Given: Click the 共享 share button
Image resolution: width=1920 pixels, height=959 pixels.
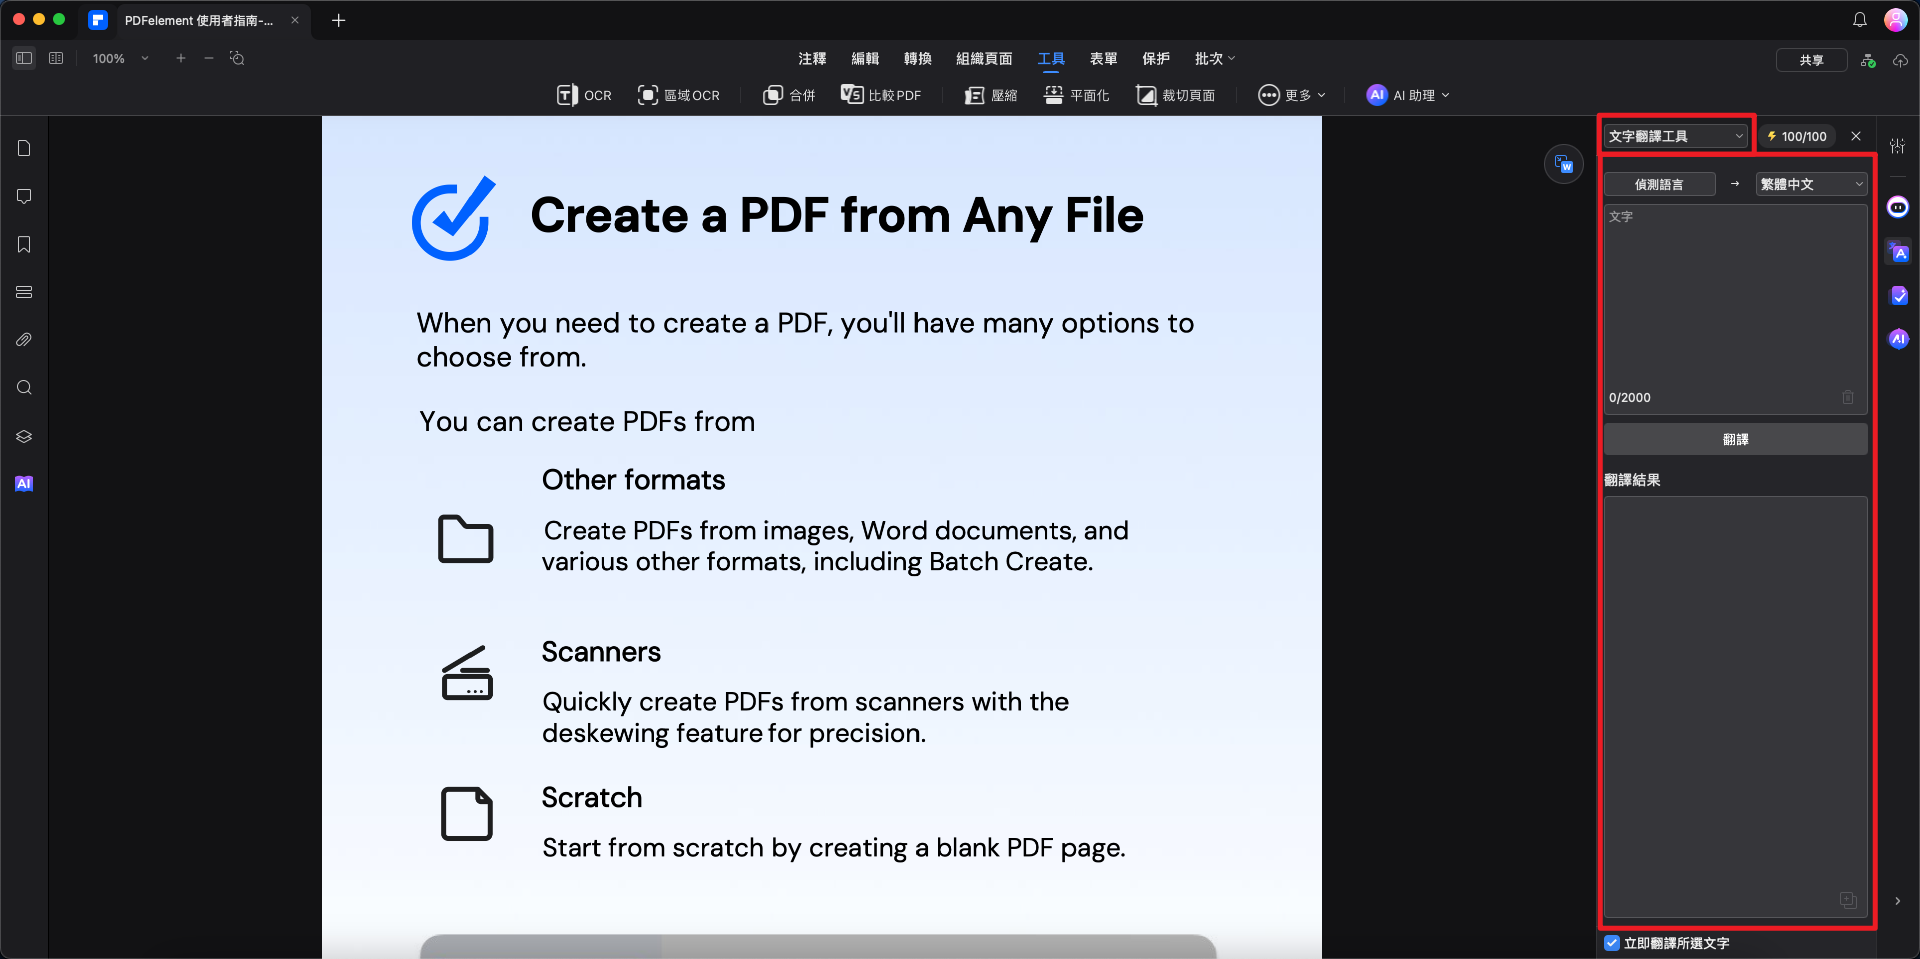Looking at the screenshot, I should [1811, 60].
